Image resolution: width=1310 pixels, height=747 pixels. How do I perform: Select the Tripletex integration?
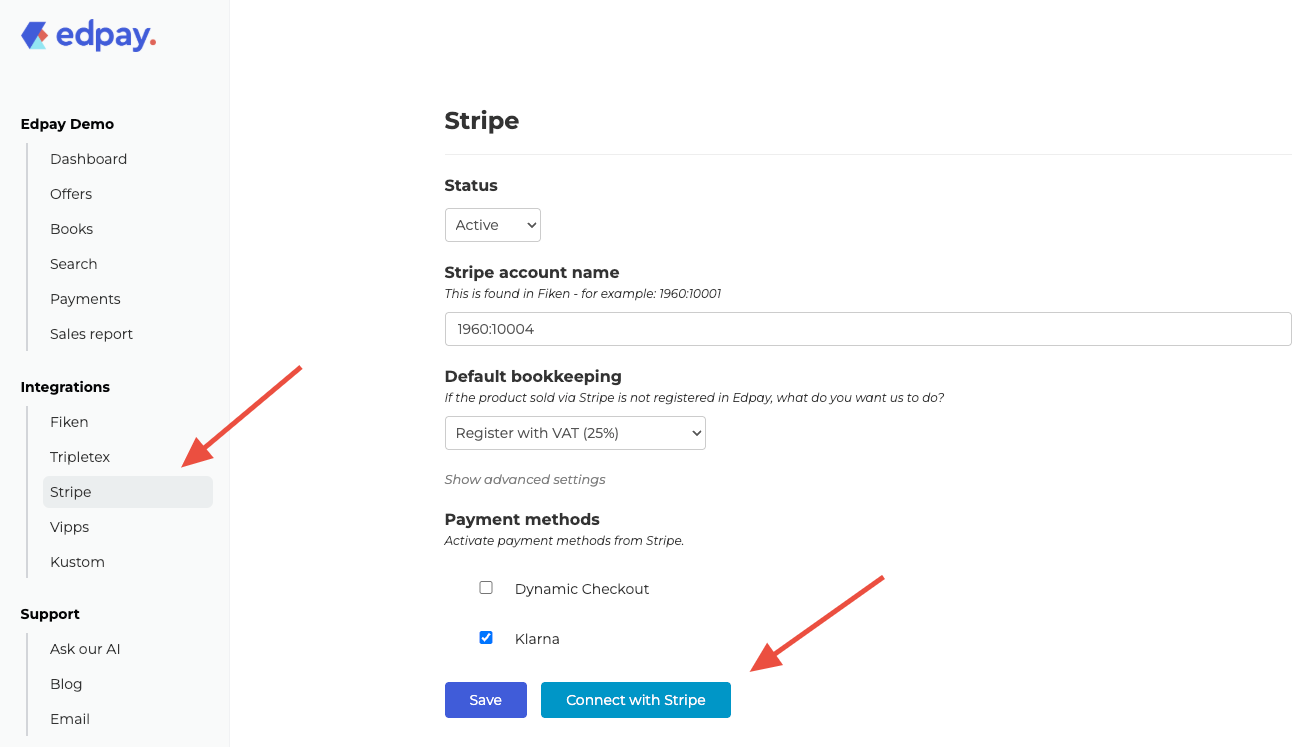point(80,457)
